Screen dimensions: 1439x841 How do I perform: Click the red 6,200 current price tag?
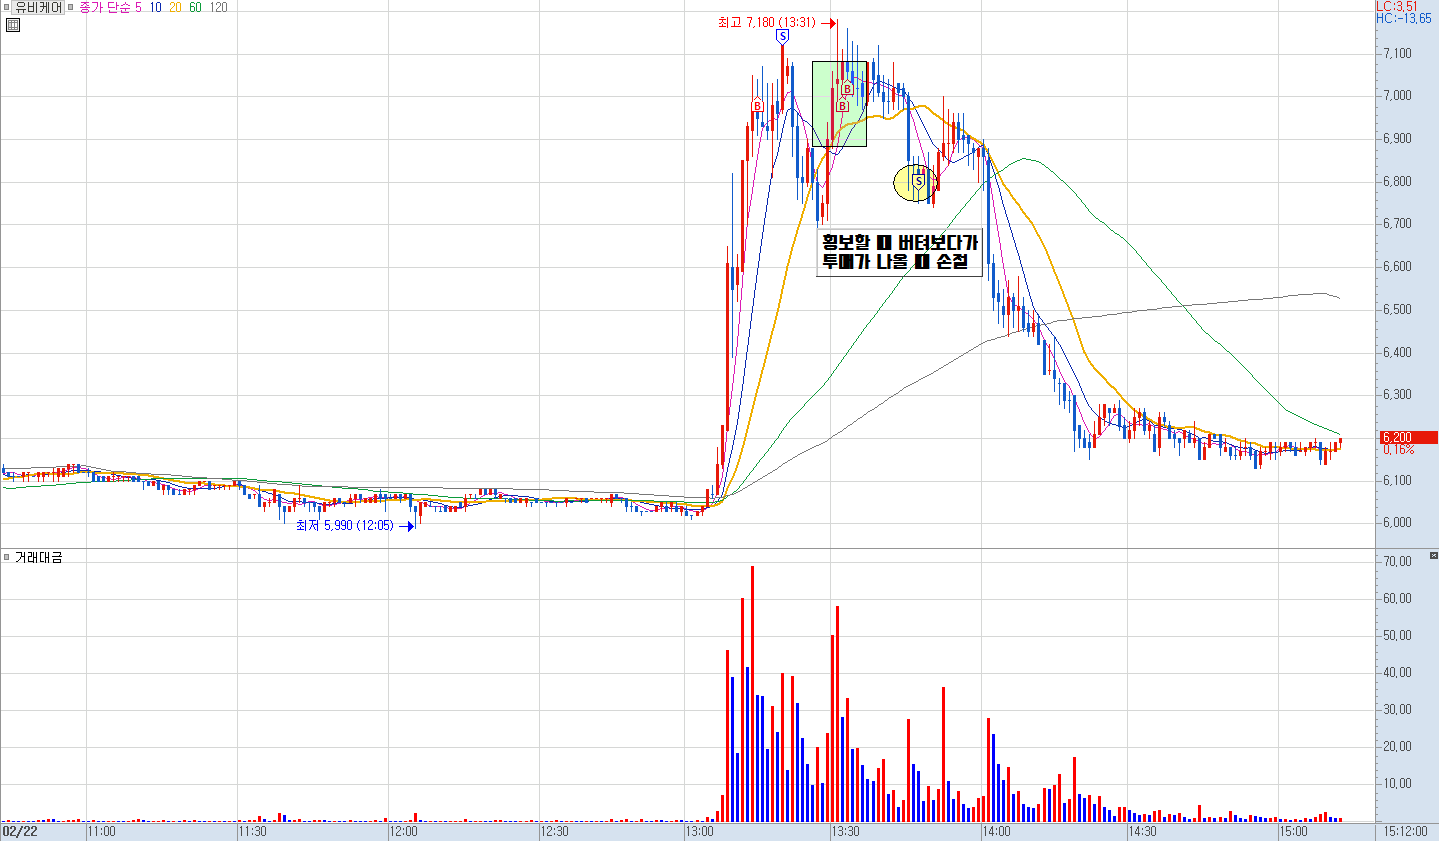tap(1408, 437)
